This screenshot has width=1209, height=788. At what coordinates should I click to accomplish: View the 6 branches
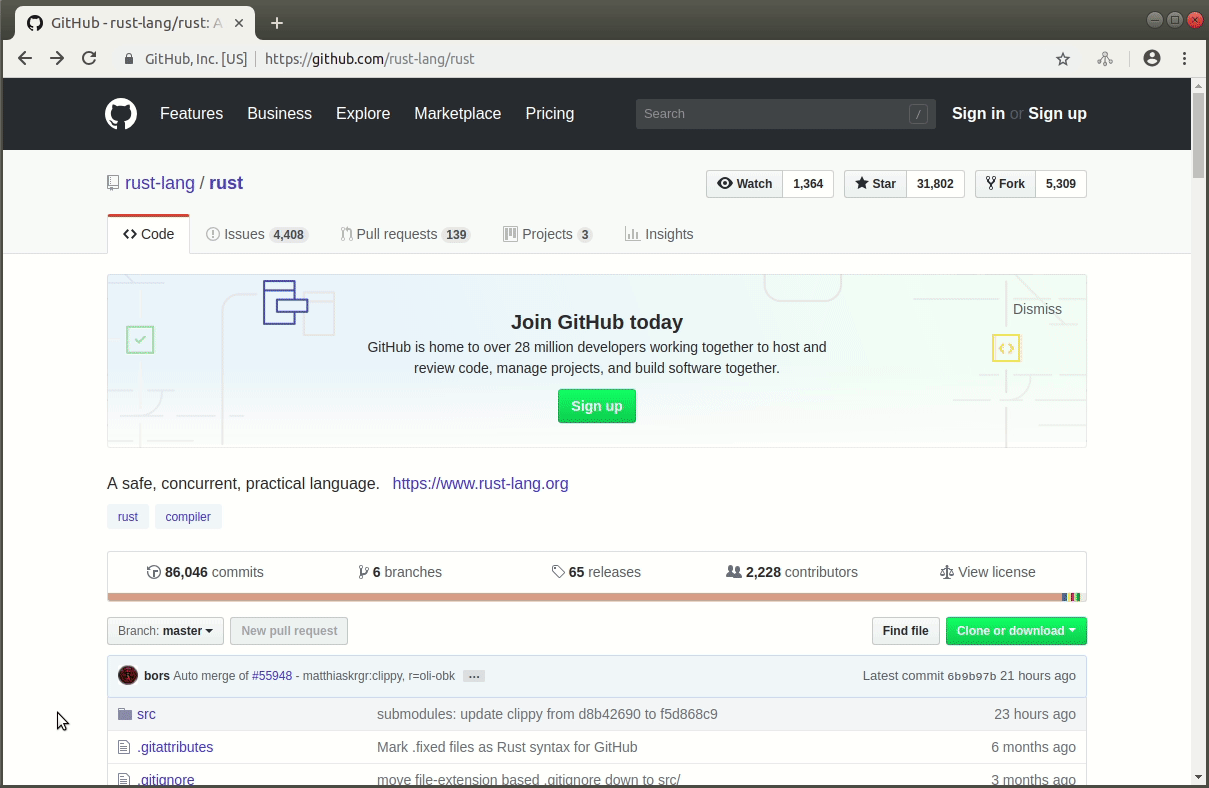pyautogui.click(x=400, y=572)
